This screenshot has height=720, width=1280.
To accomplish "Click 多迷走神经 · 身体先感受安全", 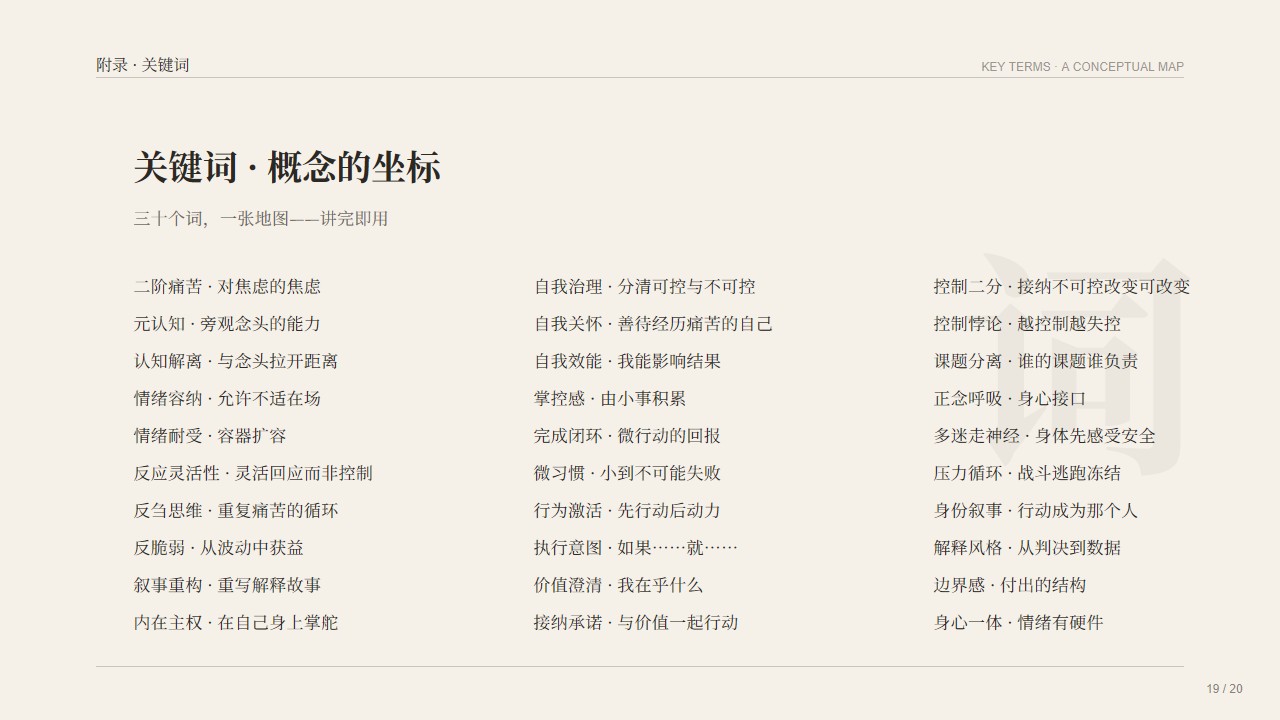I will pyautogui.click(x=1045, y=436).
